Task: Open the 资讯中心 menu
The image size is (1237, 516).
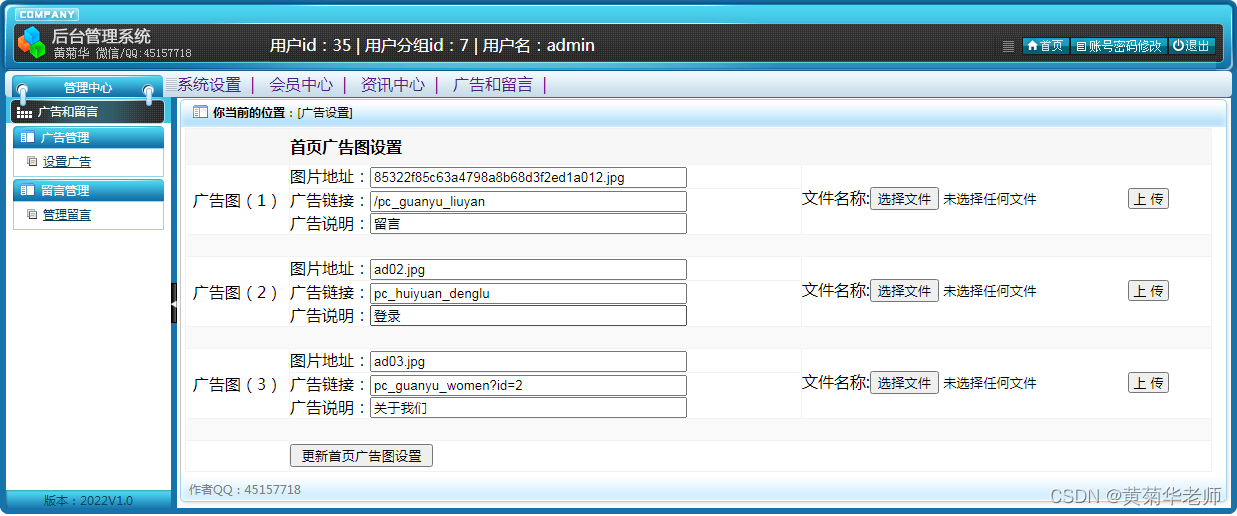Action: coord(393,85)
